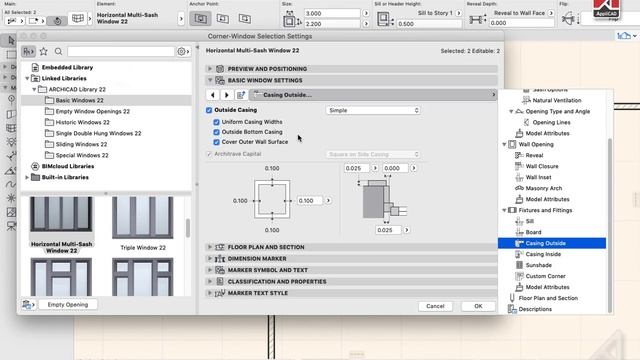Select Descriptions page

(x=535, y=309)
